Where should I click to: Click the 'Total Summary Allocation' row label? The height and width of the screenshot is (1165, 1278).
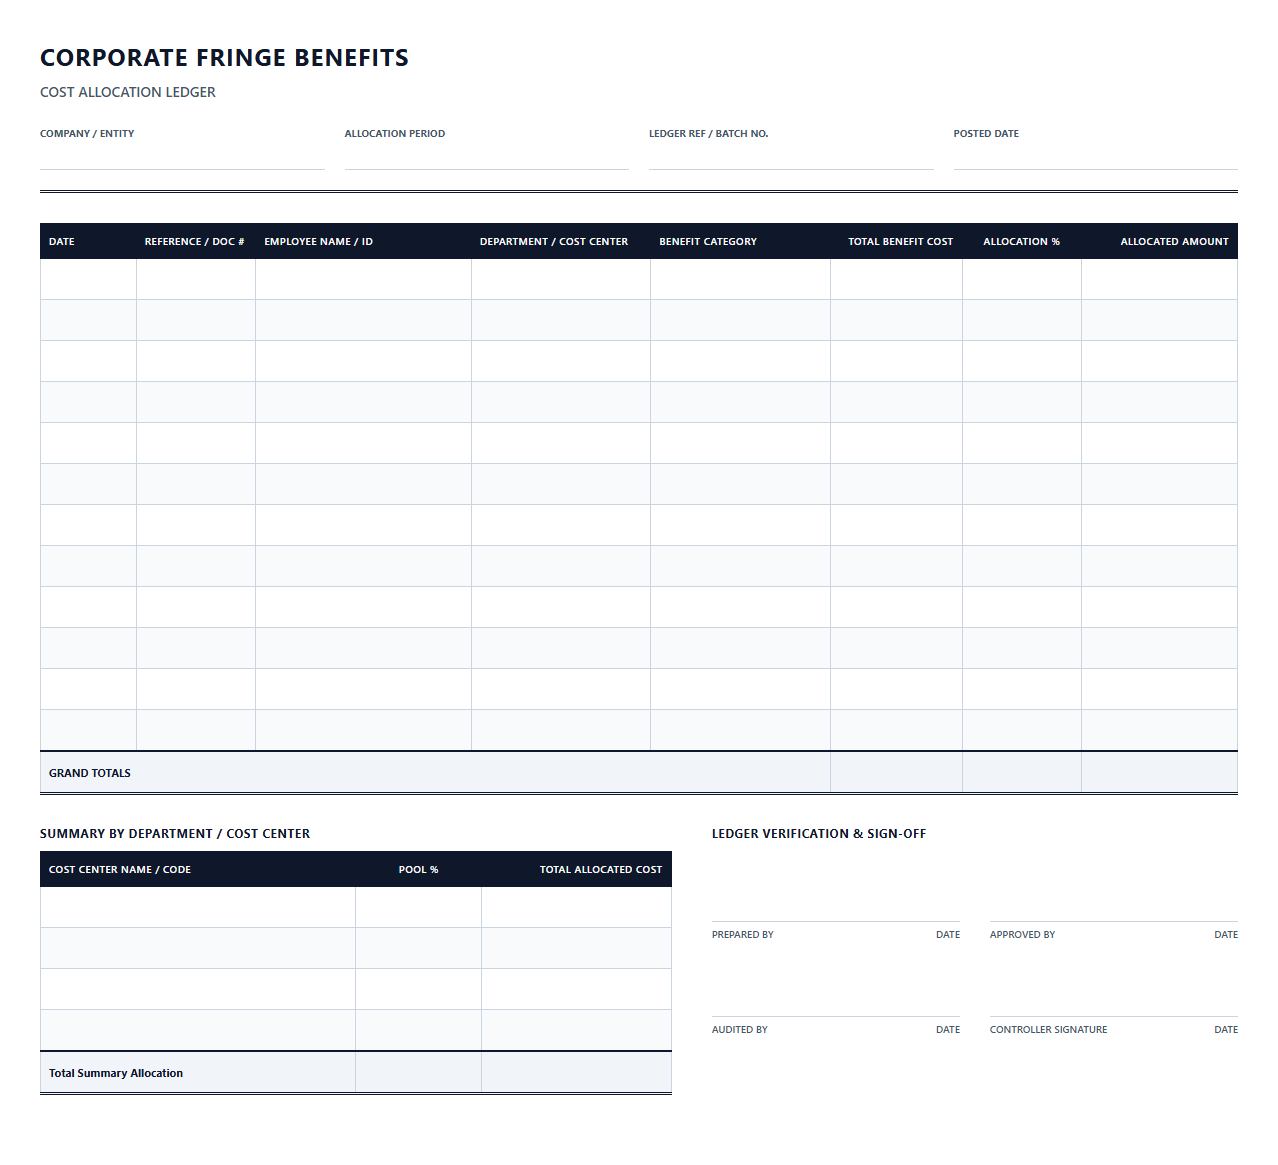click(116, 1073)
